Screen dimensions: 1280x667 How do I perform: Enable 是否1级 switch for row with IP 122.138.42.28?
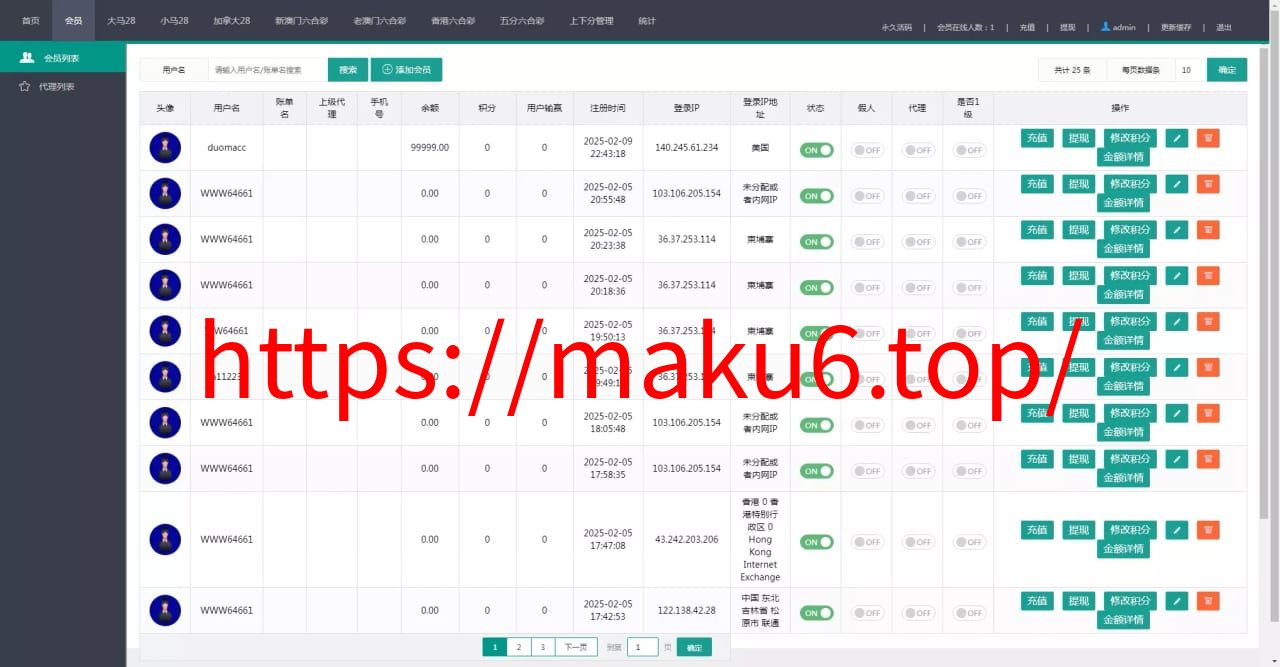(969, 613)
